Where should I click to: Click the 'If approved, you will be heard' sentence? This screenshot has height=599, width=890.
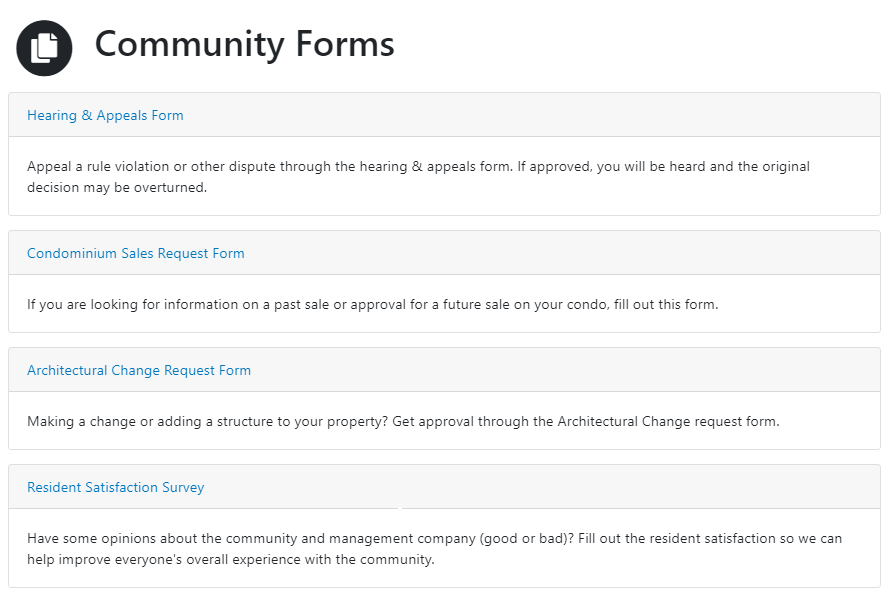[x=664, y=166]
